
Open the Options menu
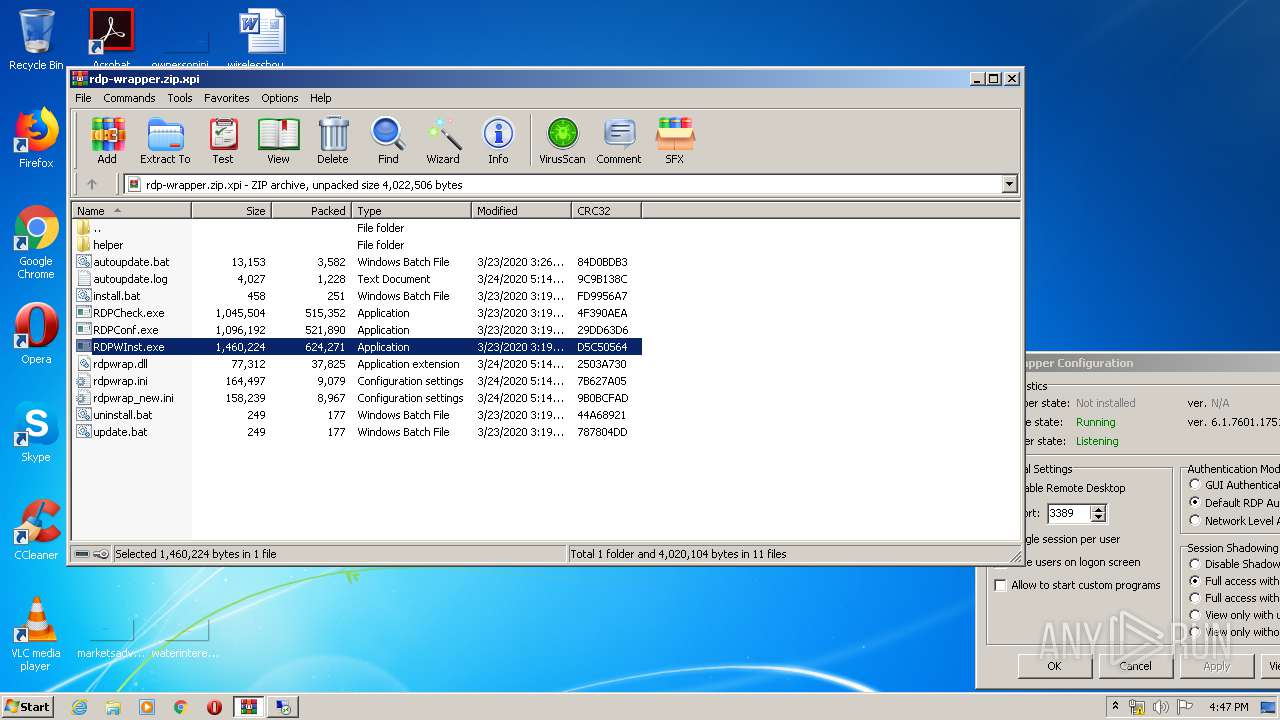coord(280,98)
